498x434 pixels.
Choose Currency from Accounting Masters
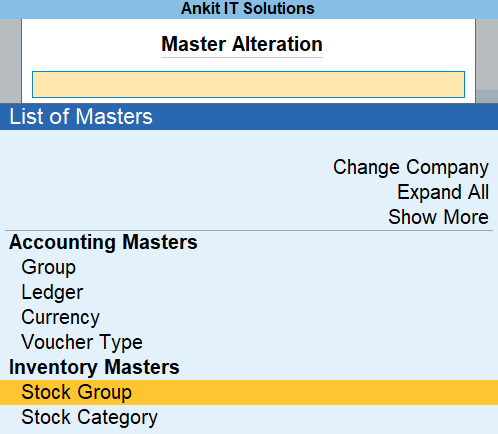coord(60,317)
